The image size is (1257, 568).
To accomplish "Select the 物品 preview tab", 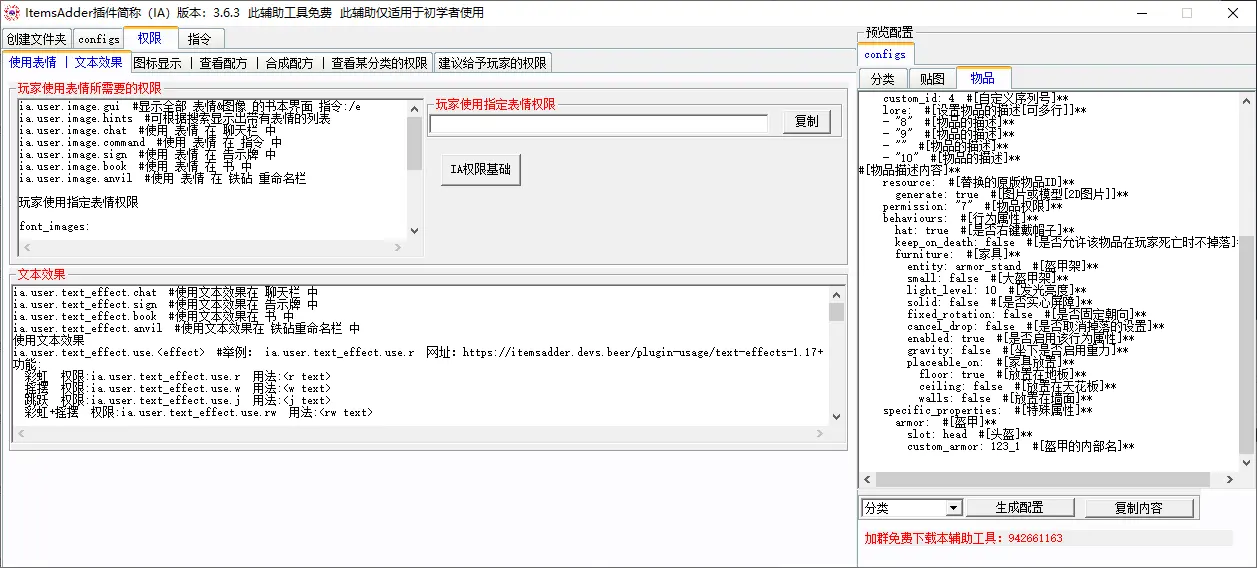I will (983, 78).
